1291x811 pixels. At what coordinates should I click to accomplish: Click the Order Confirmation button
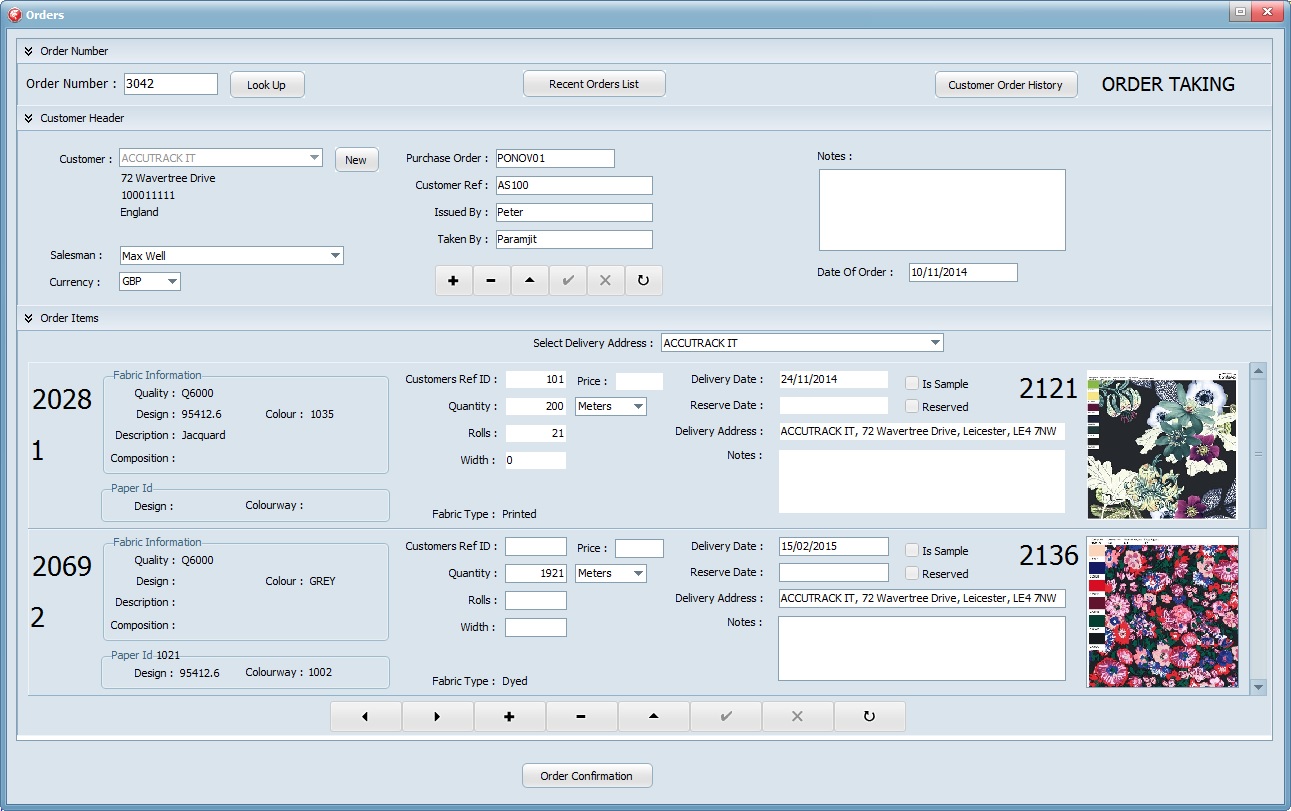[x=586, y=776]
